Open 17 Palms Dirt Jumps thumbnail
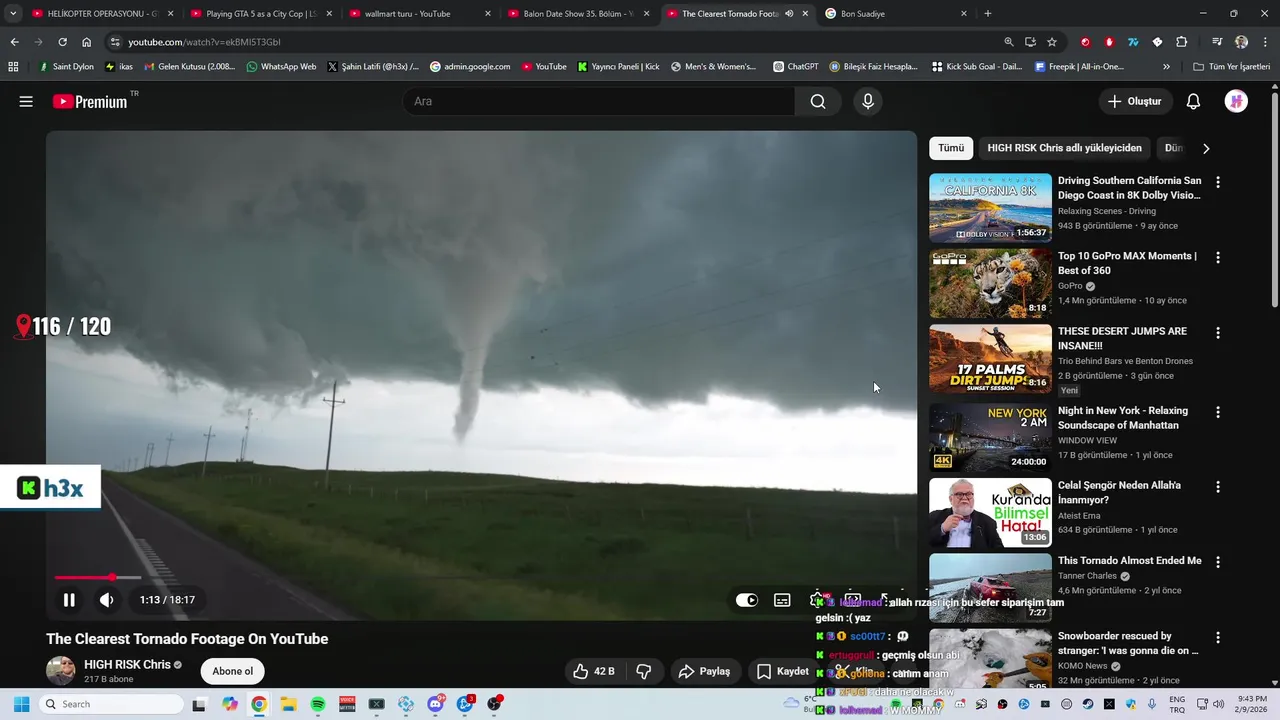Viewport: 1280px width, 720px height. (x=990, y=358)
